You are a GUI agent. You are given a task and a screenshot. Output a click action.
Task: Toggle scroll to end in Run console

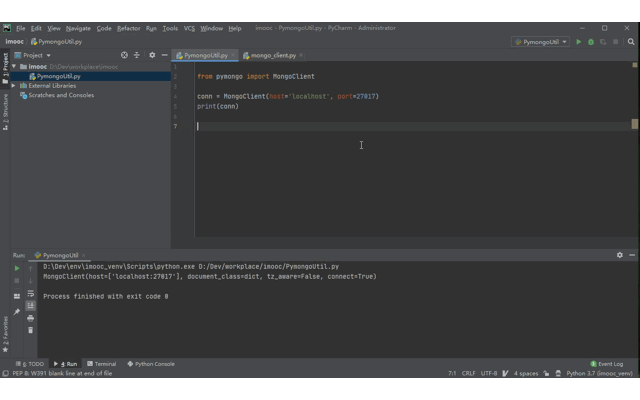(31, 305)
